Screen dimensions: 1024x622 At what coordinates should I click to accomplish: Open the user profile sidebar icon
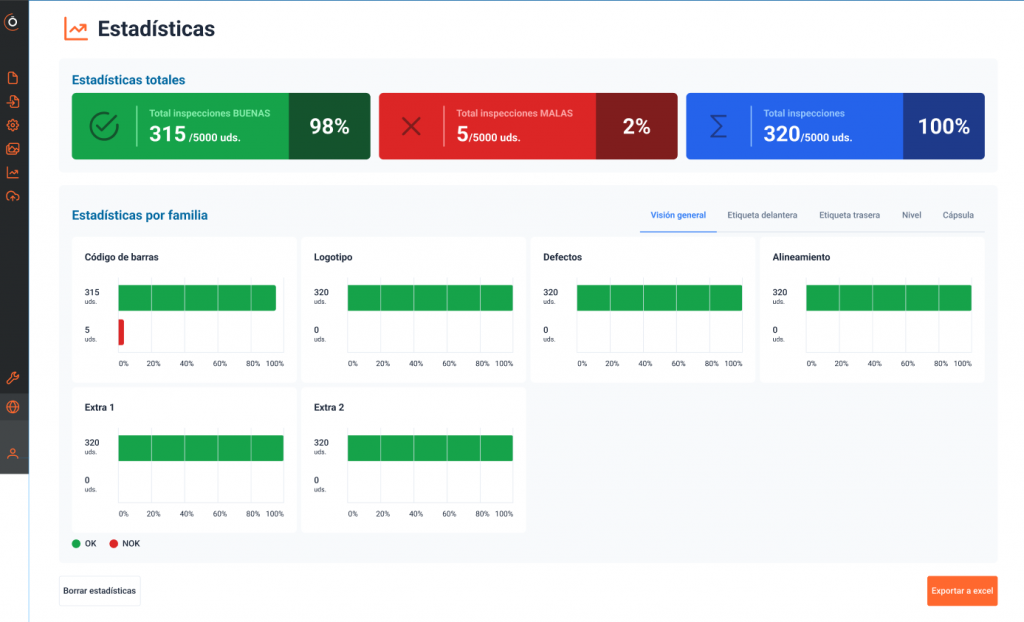click(x=13, y=453)
